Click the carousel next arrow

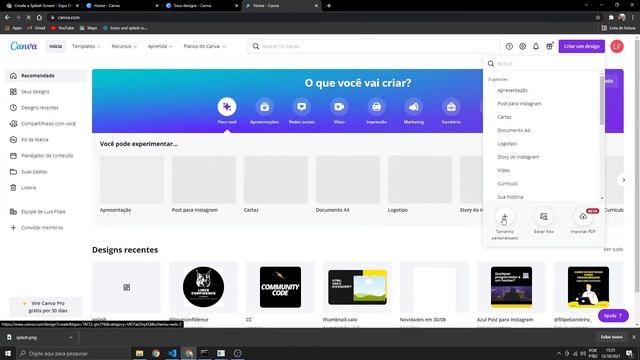click(x=623, y=180)
